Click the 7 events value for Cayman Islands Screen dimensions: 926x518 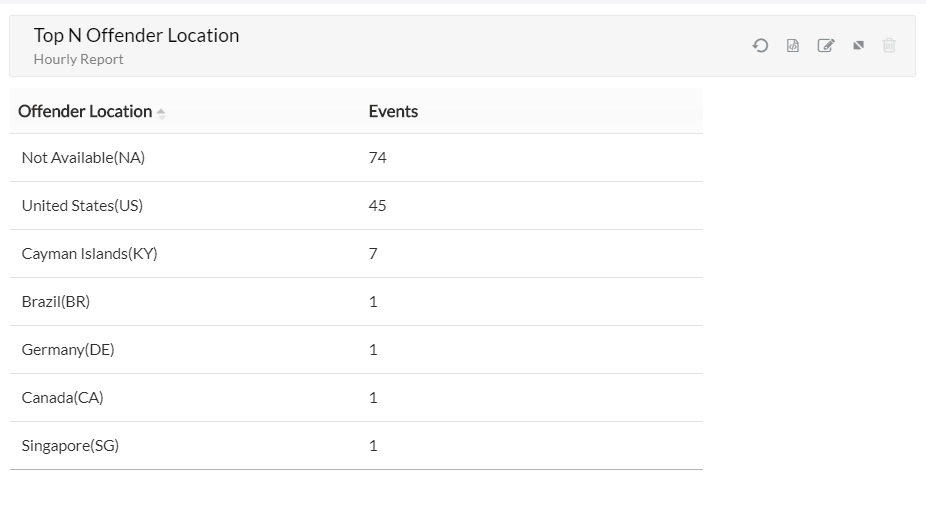click(373, 254)
